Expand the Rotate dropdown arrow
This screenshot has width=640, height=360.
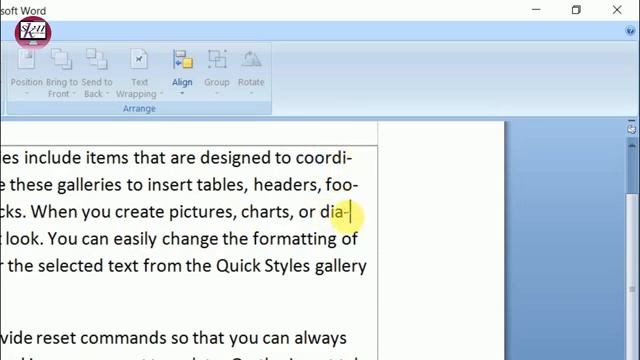(251, 93)
